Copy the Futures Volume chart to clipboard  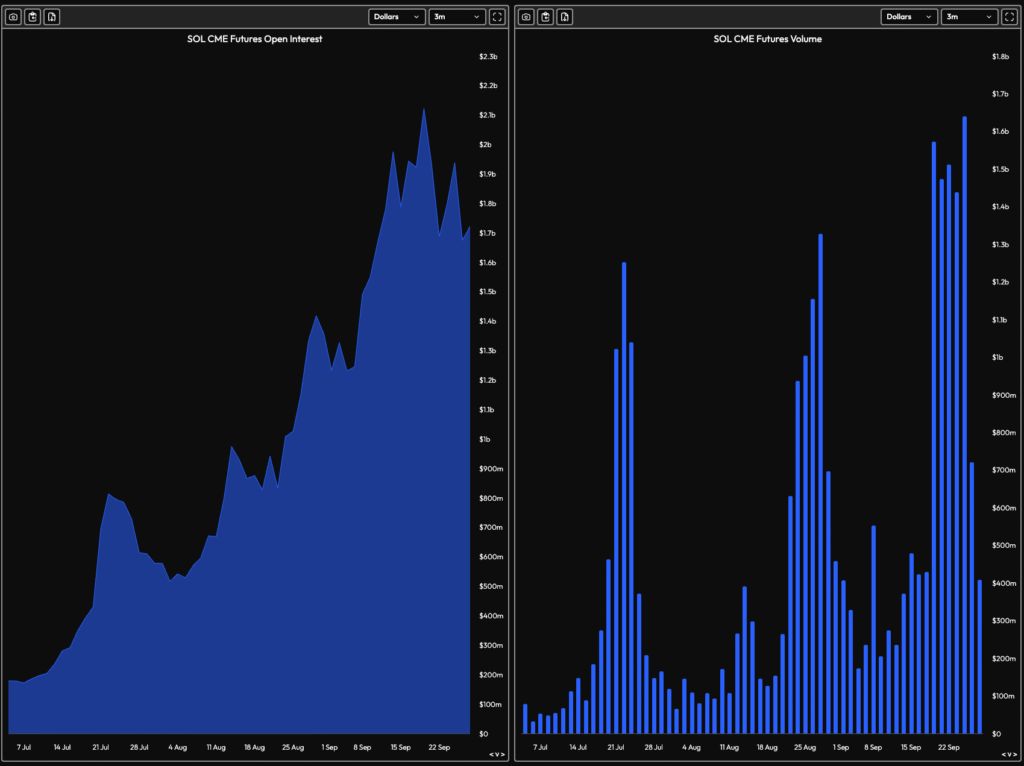pyautogui.click(x=546, y=17)
